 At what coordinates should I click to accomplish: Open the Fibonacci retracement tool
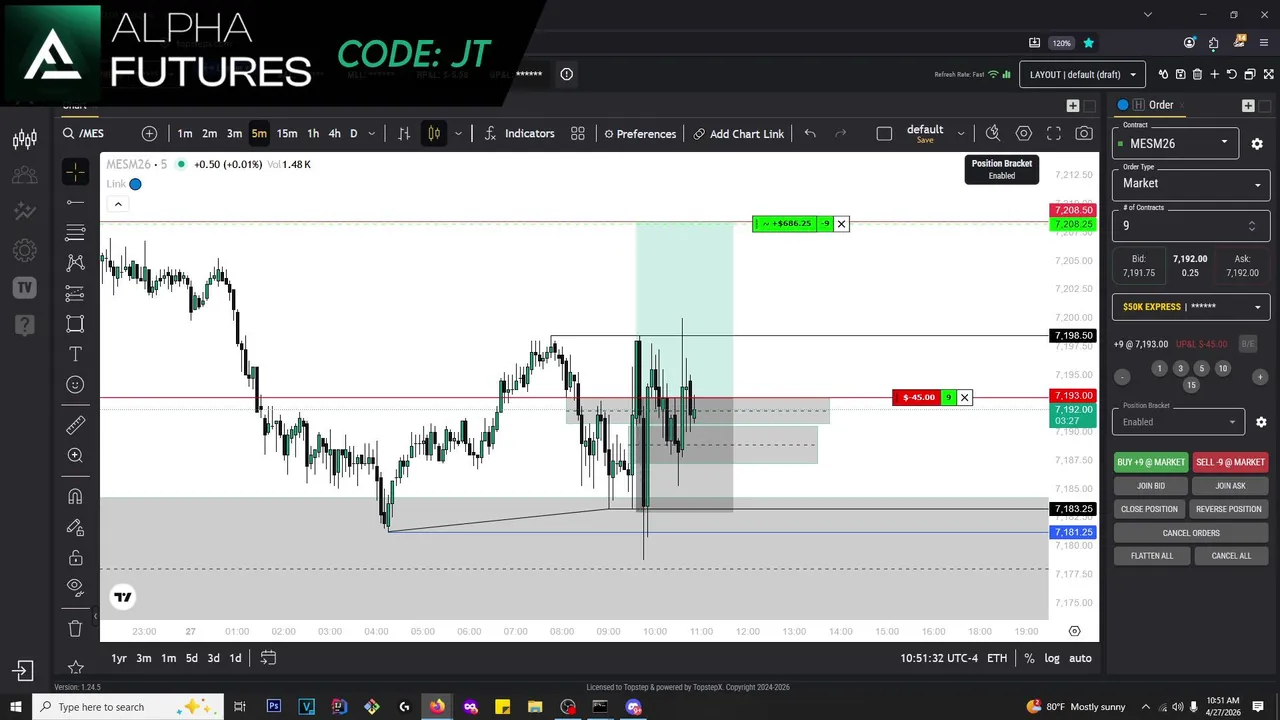point(75,233)
